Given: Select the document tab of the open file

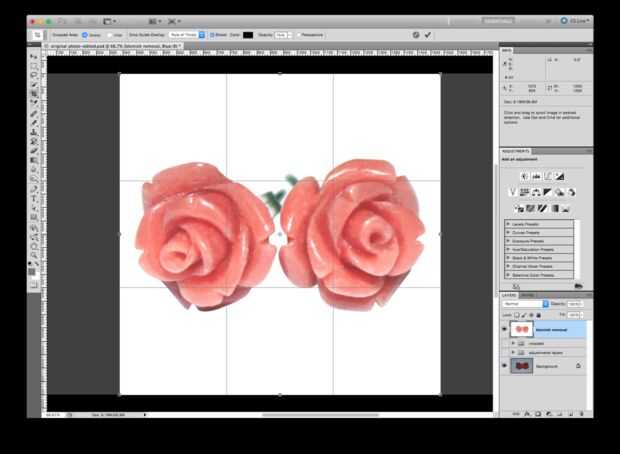Looking at the screenshot, I should (x=113, y=46).
